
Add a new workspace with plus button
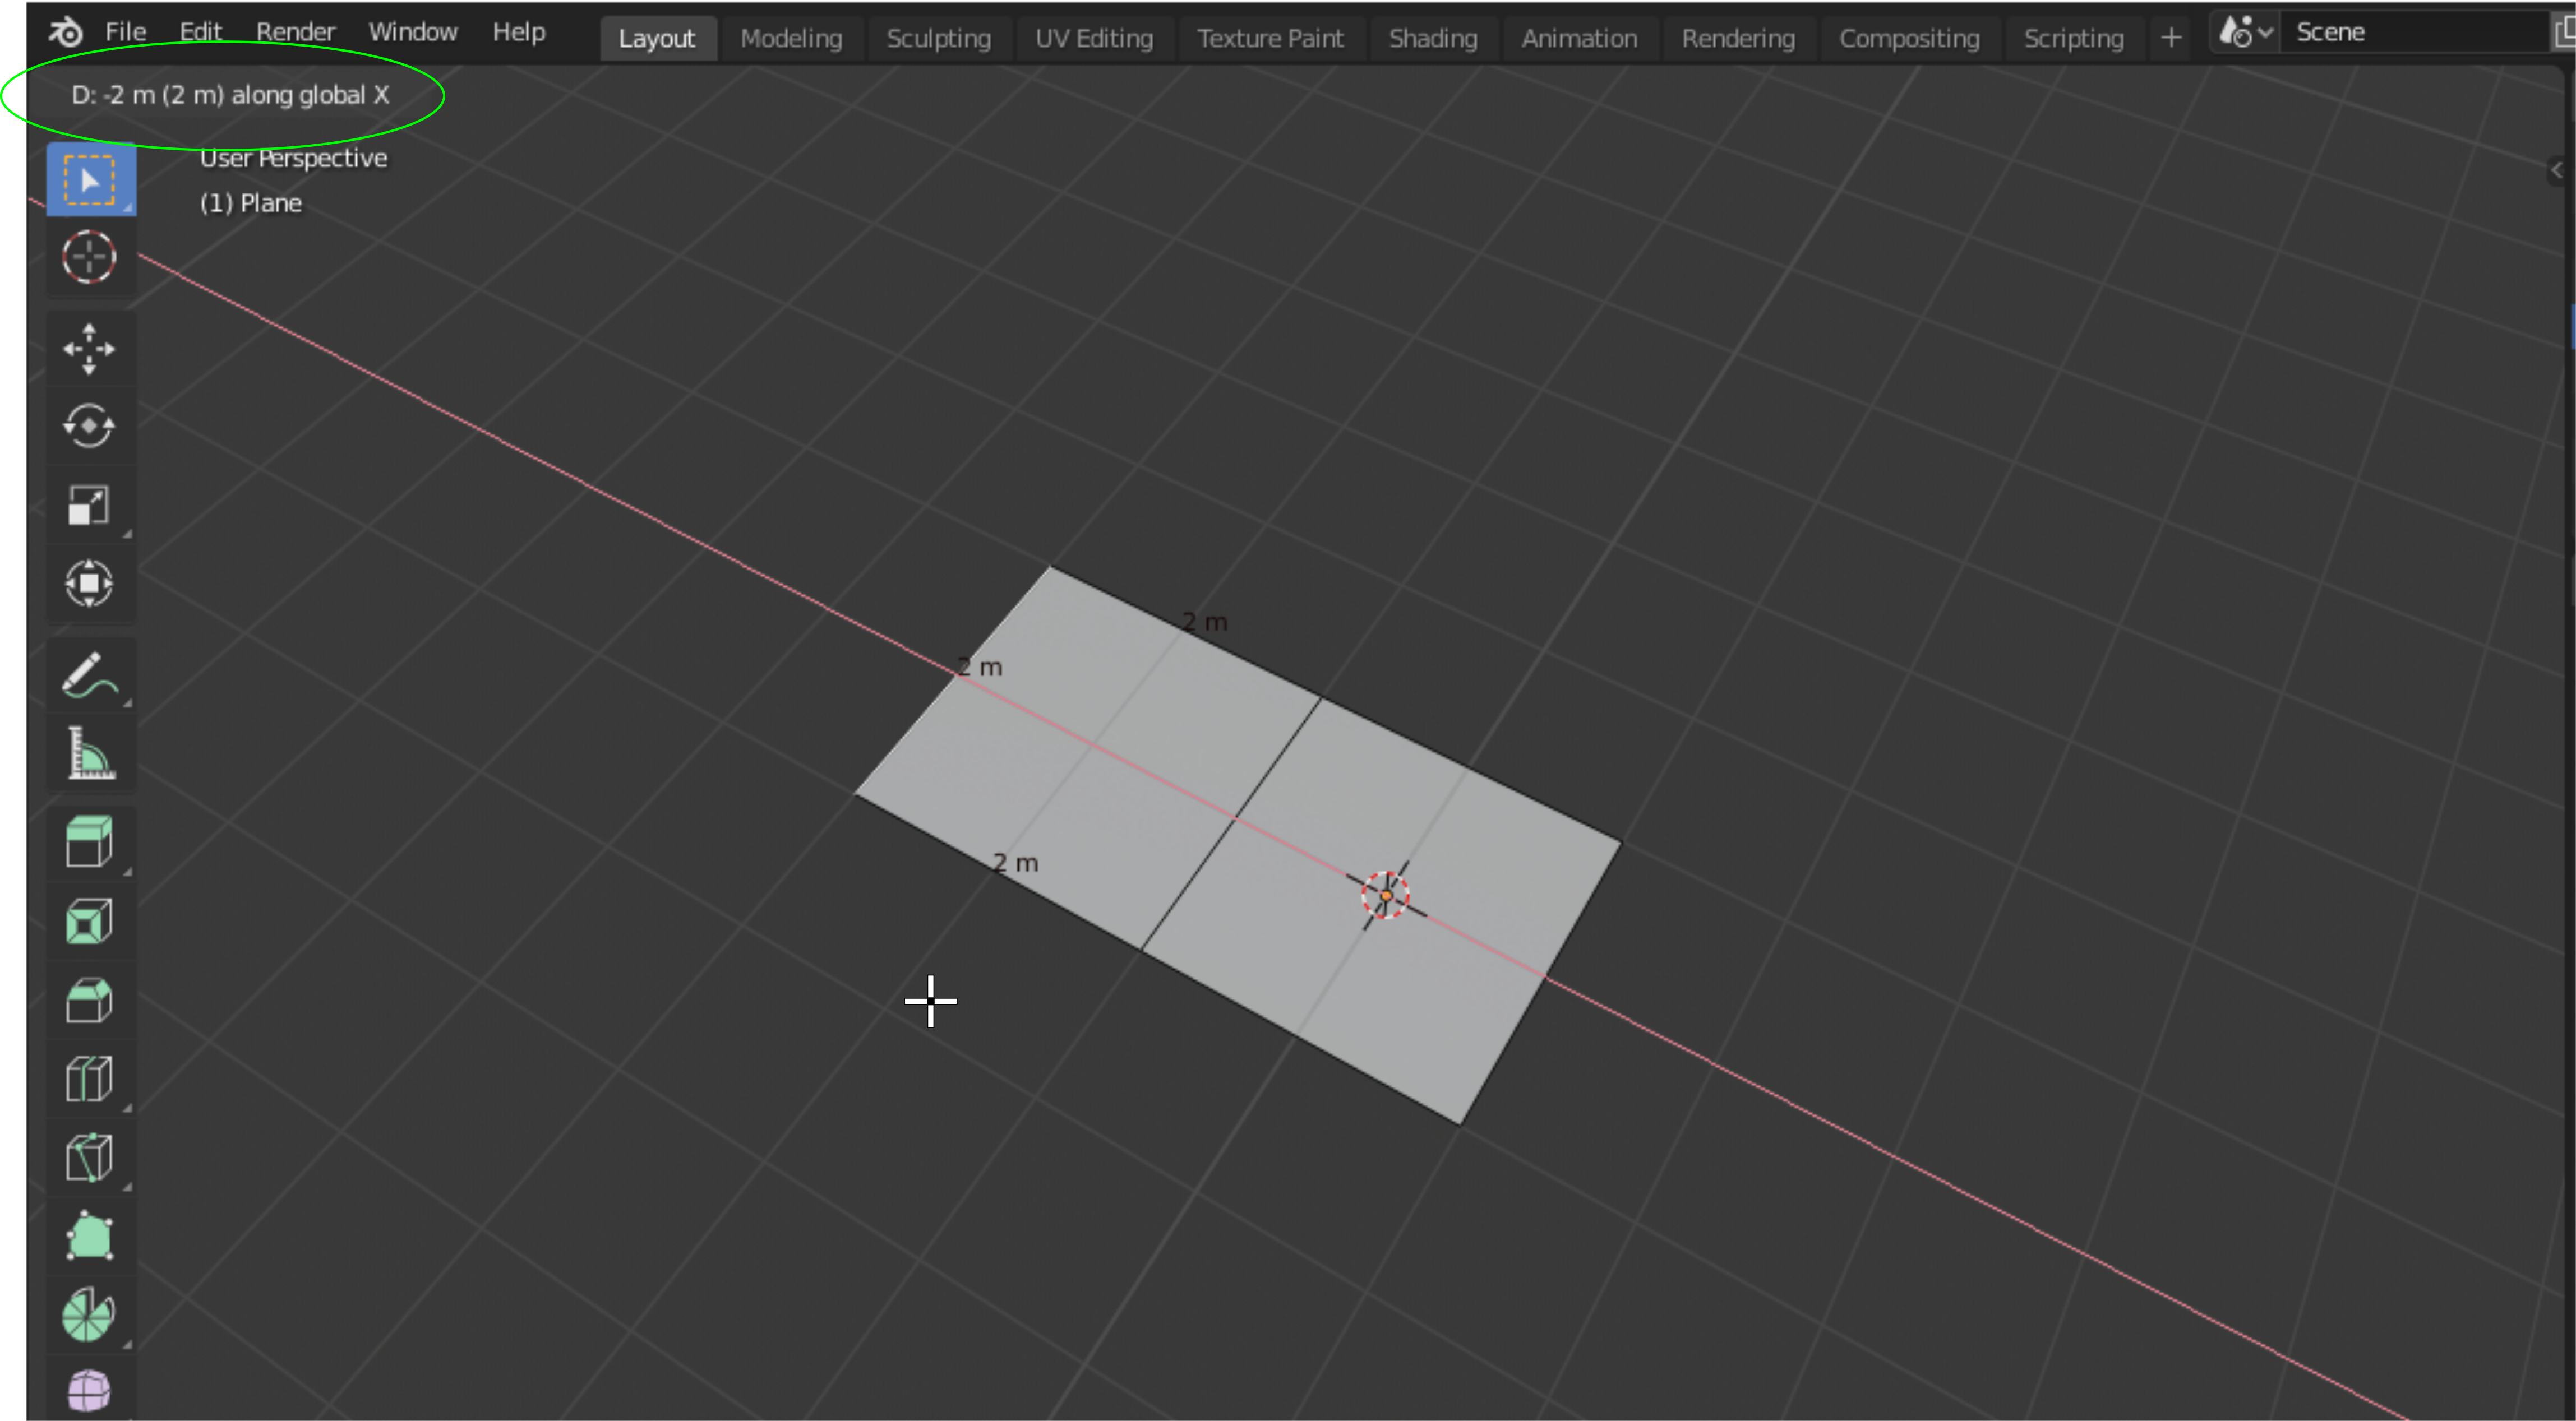[x=2170, y=38]
